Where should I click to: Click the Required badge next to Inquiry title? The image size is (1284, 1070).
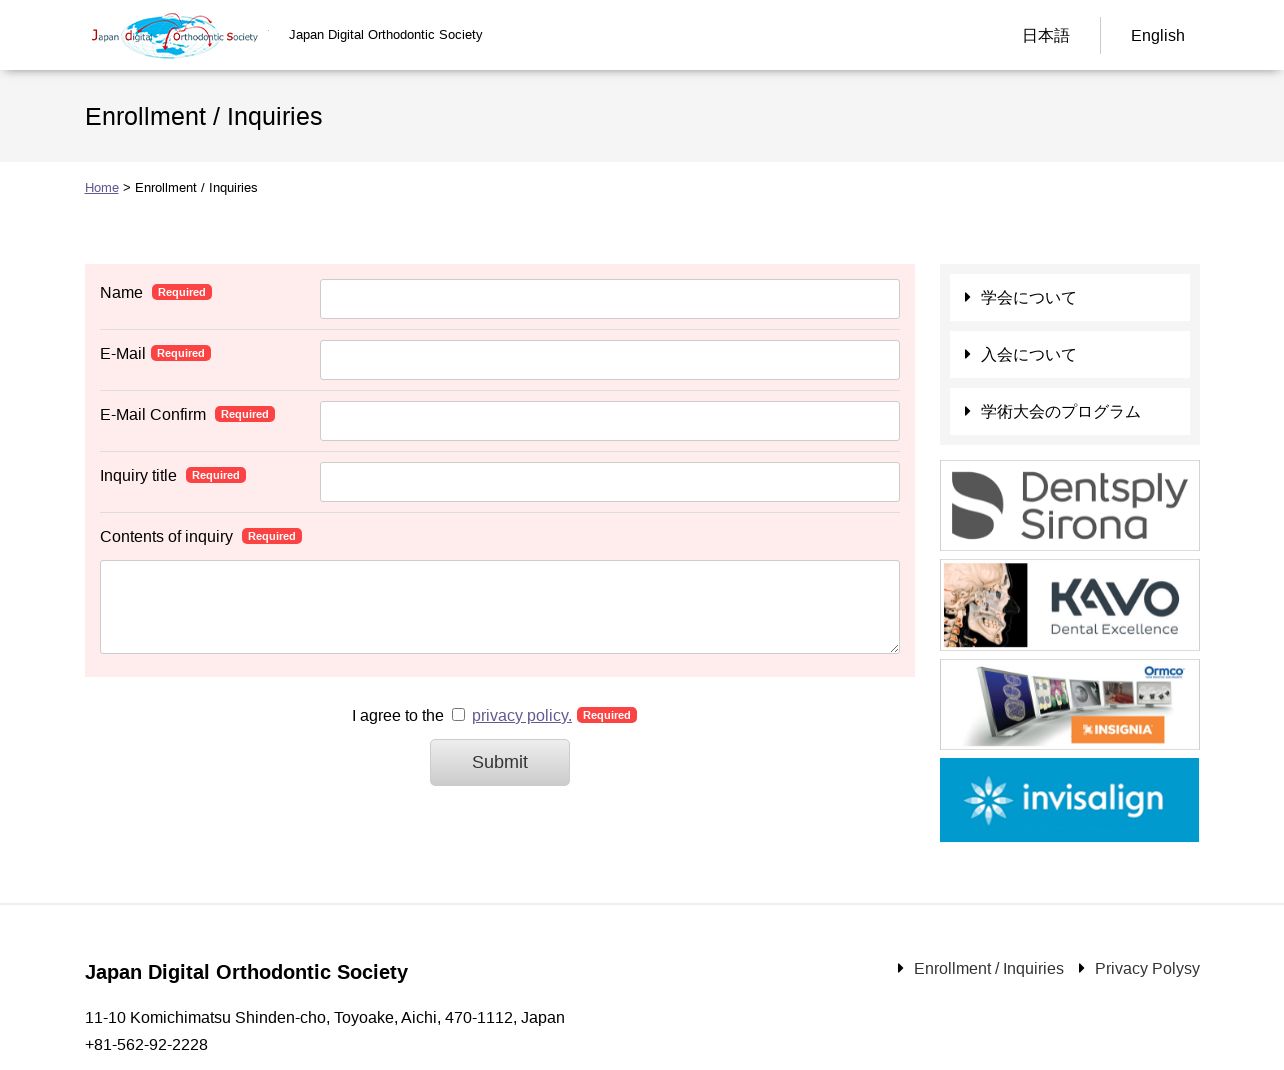216,475
